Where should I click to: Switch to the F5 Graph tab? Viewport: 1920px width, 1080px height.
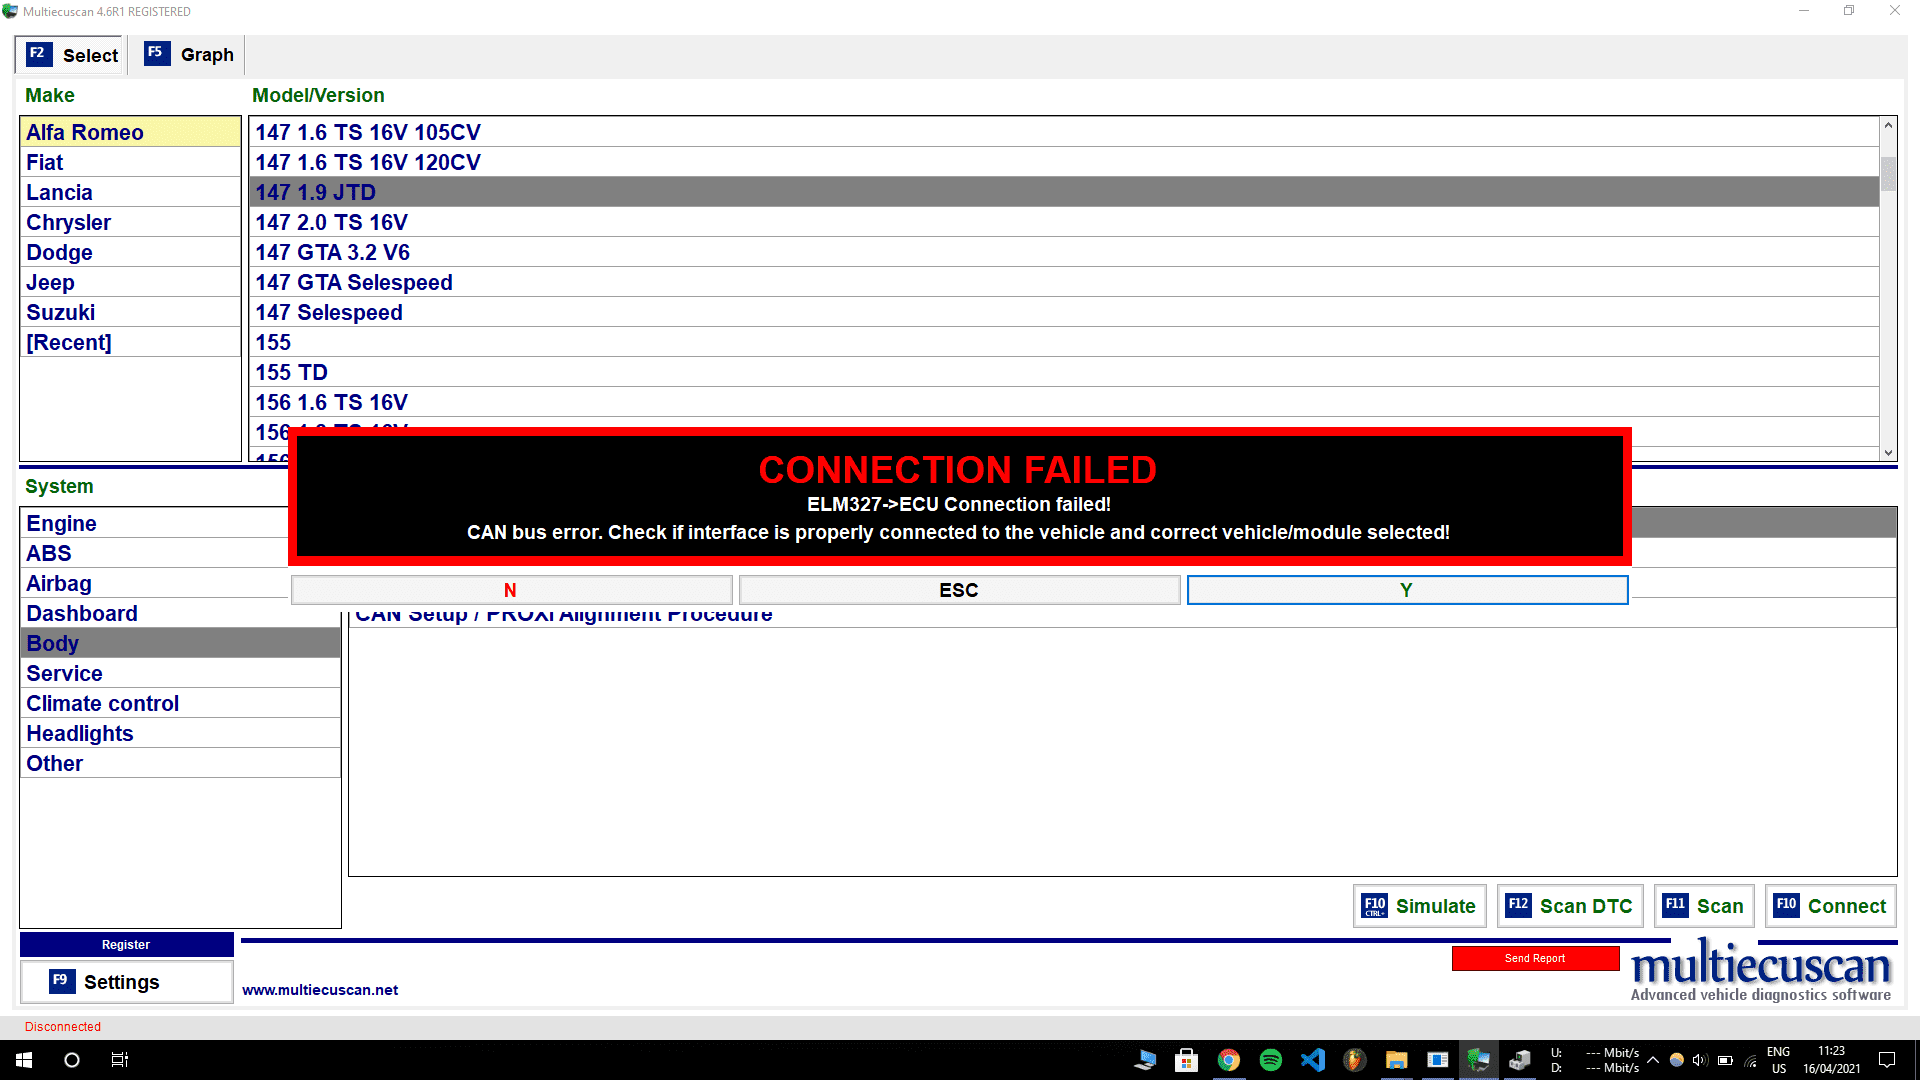click(x=189, y=55)
